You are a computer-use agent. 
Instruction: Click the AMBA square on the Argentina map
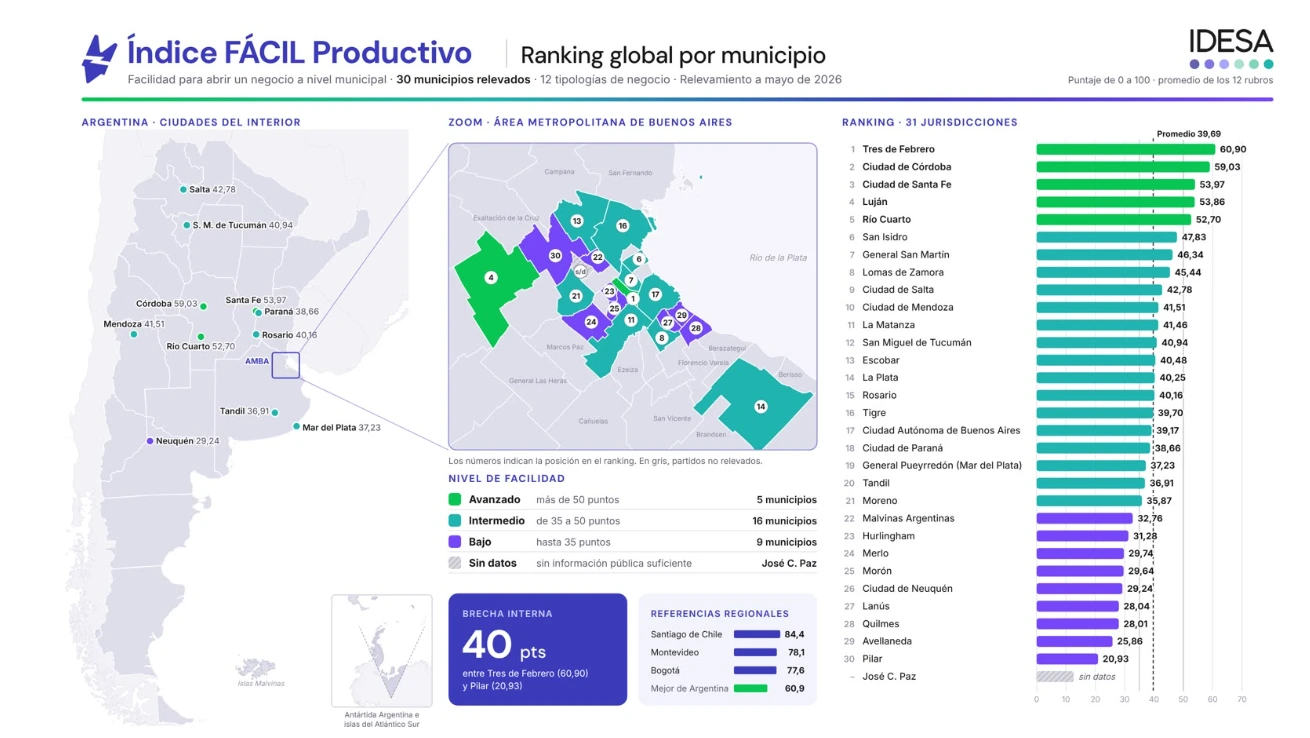pos(286,365)
